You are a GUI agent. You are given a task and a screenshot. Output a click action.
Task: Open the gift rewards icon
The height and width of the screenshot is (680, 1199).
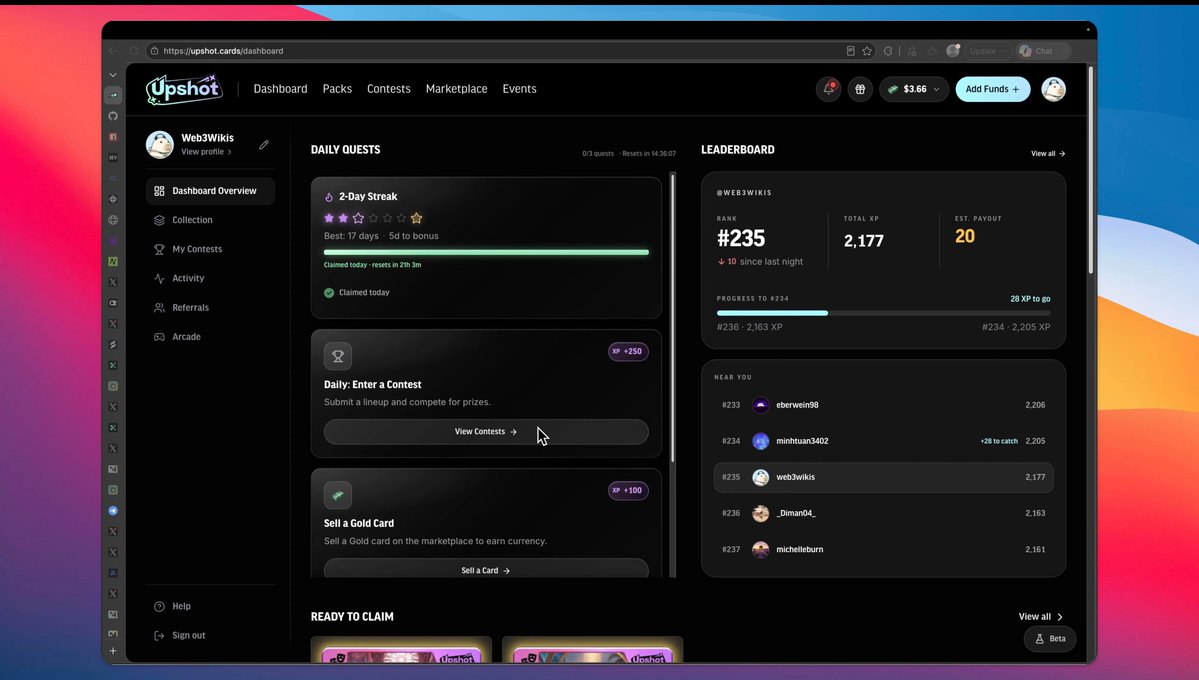point(860,89)
